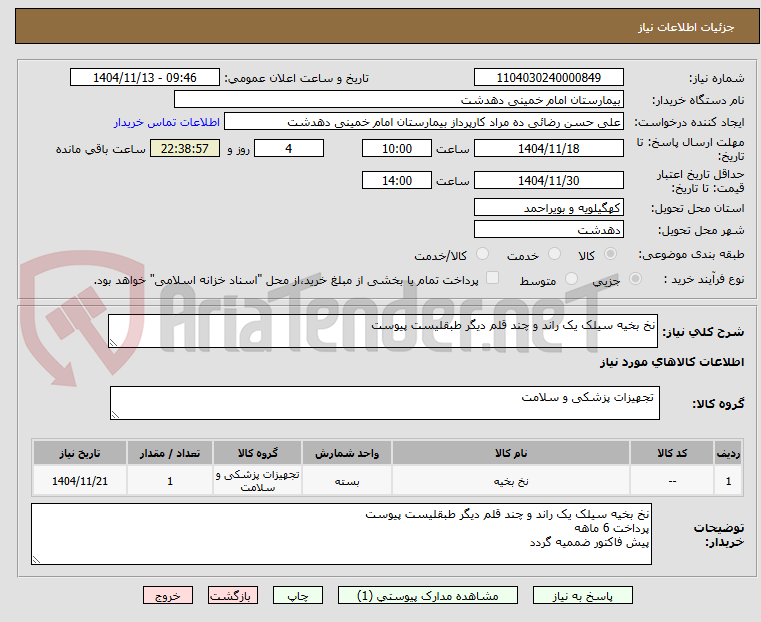Open اطلاعات تماس خریدار link
The width and height of the screenshot is (761, 622).
[x=167, y=122]
